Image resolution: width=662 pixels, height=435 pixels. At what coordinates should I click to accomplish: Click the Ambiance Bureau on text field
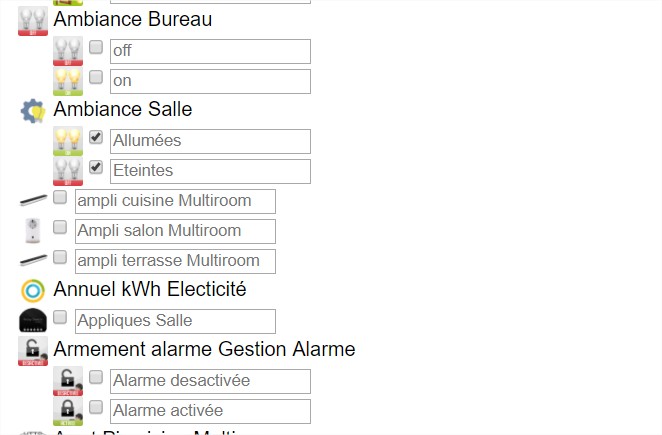(x=210, y=81)
